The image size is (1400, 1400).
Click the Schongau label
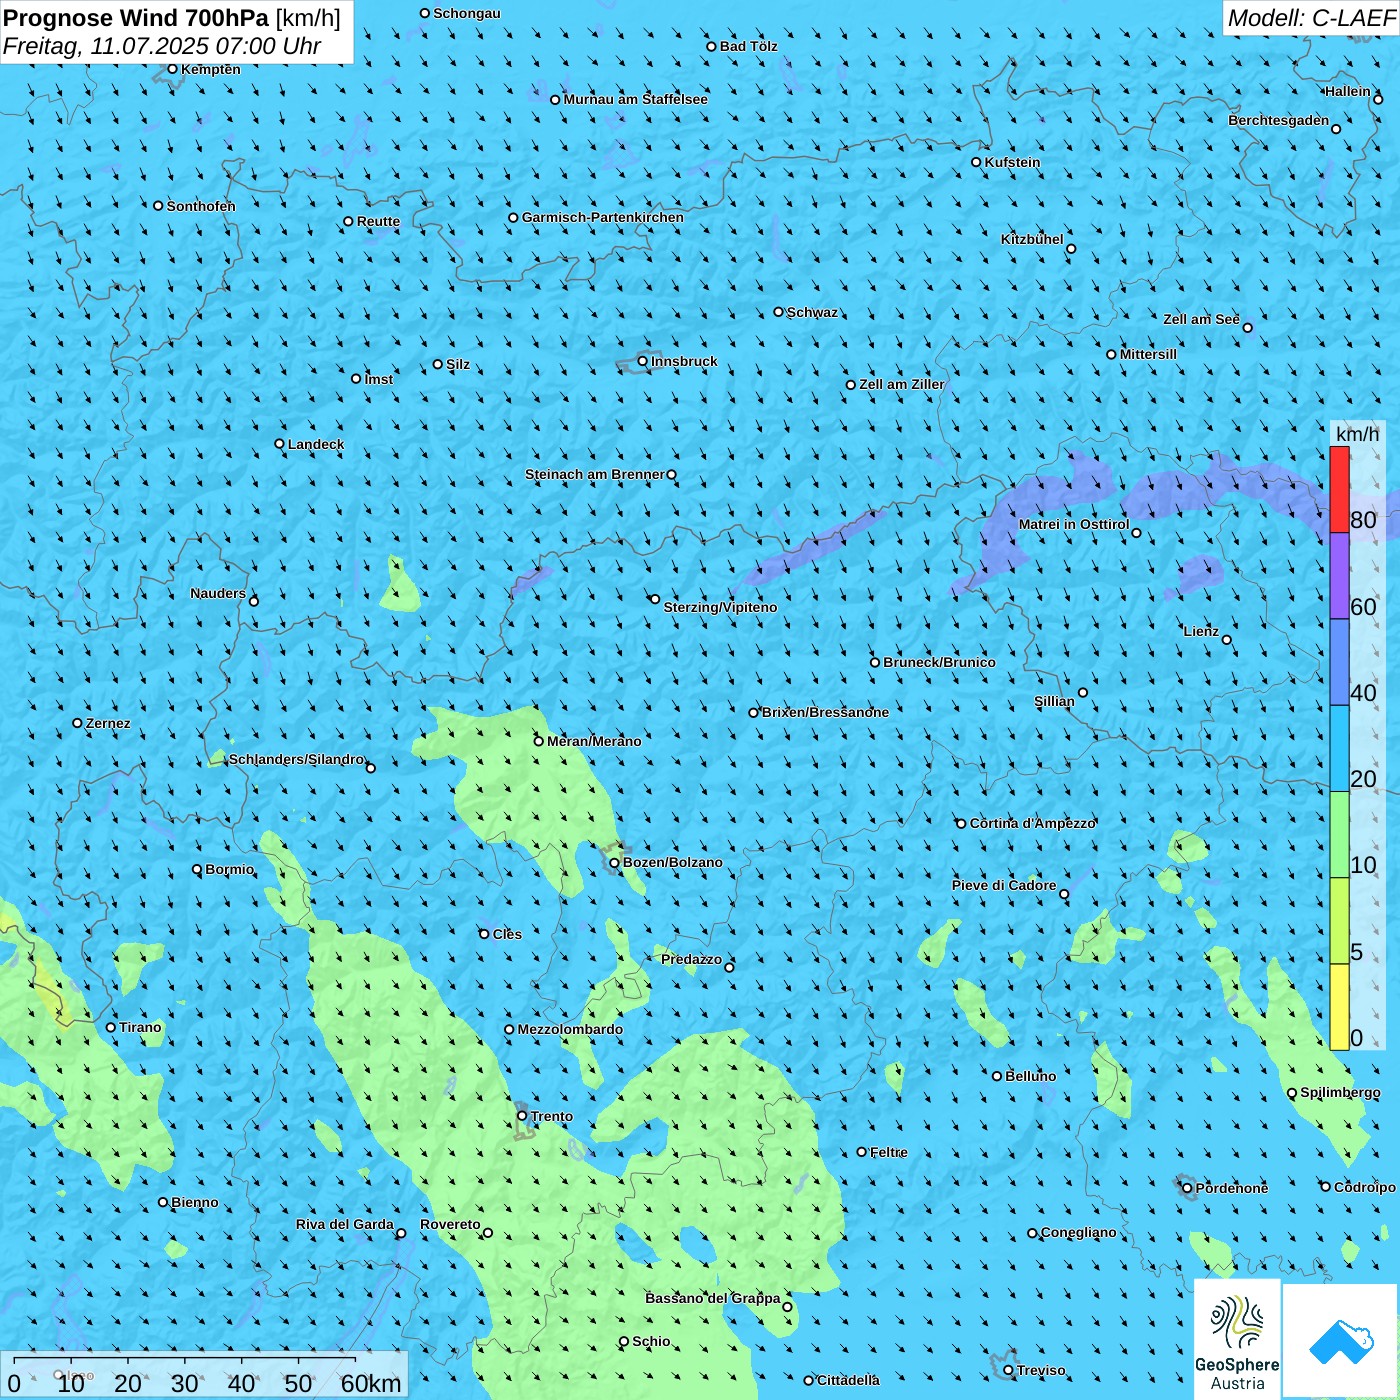(466, 13)
